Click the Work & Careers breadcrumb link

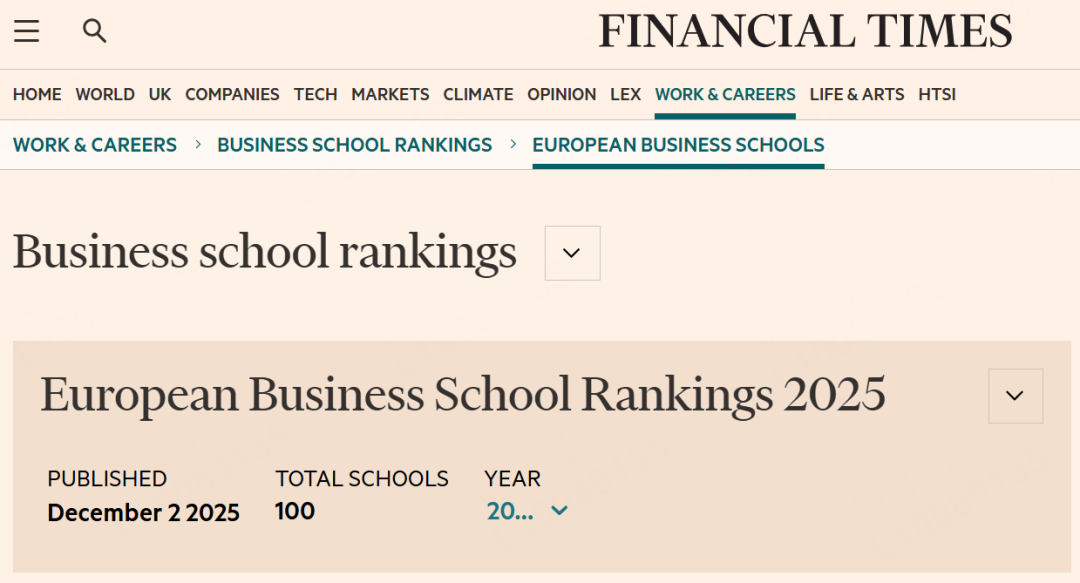pyautogui.click(x=95, y=145)
